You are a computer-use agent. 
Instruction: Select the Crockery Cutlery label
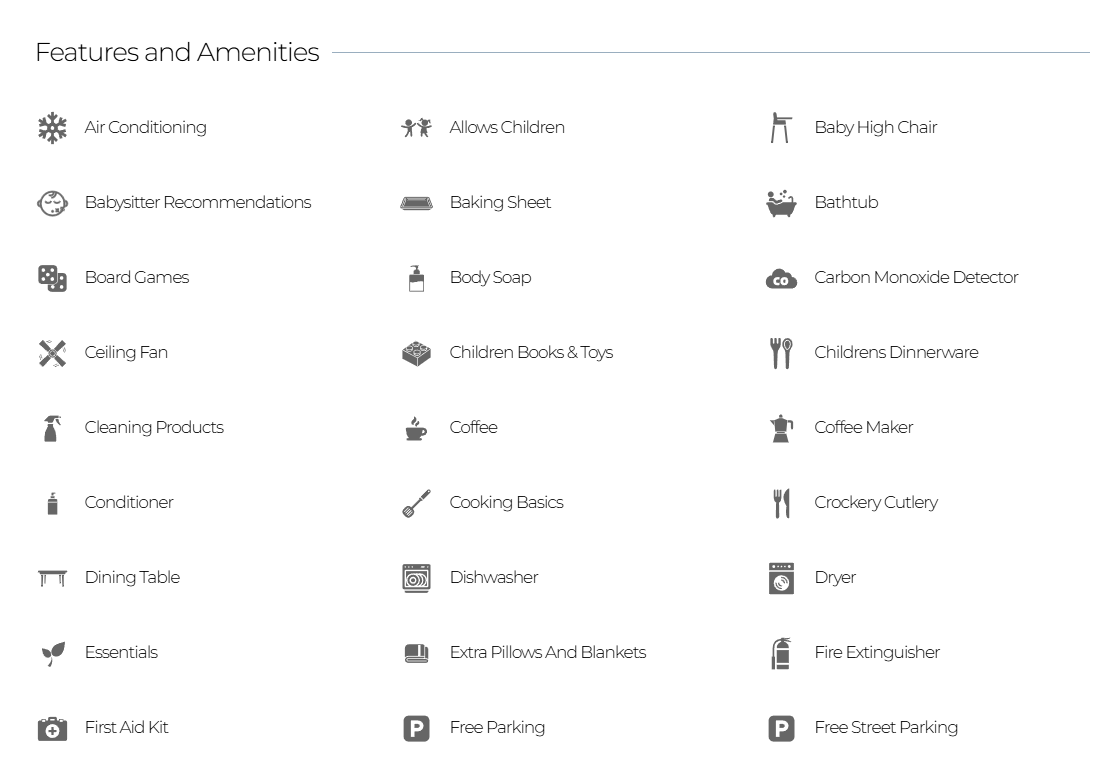876,502
